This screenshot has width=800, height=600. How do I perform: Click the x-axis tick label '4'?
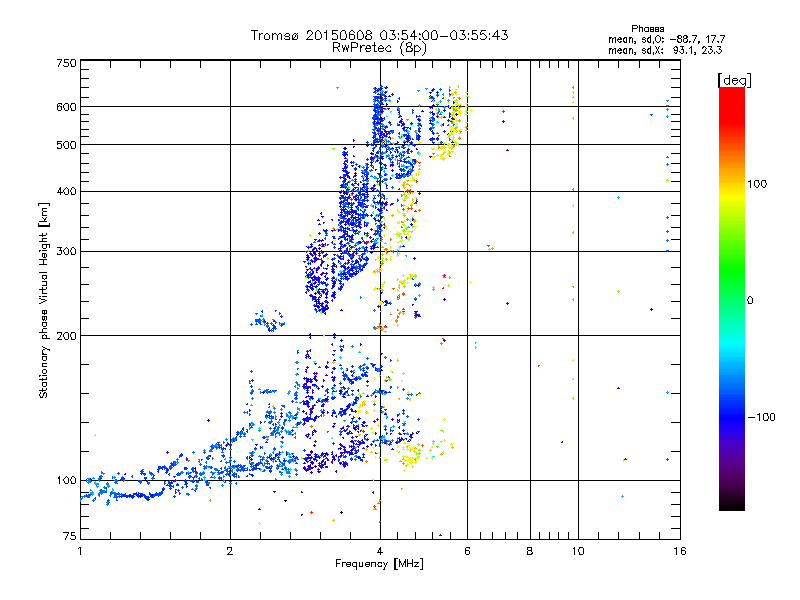pyautogui.click(x=380, y=551)
